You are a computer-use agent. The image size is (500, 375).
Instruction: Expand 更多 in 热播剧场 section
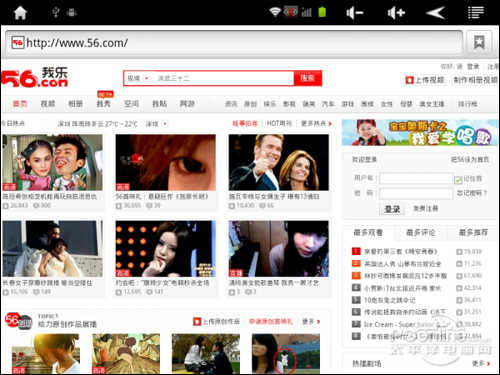[481, 363]
